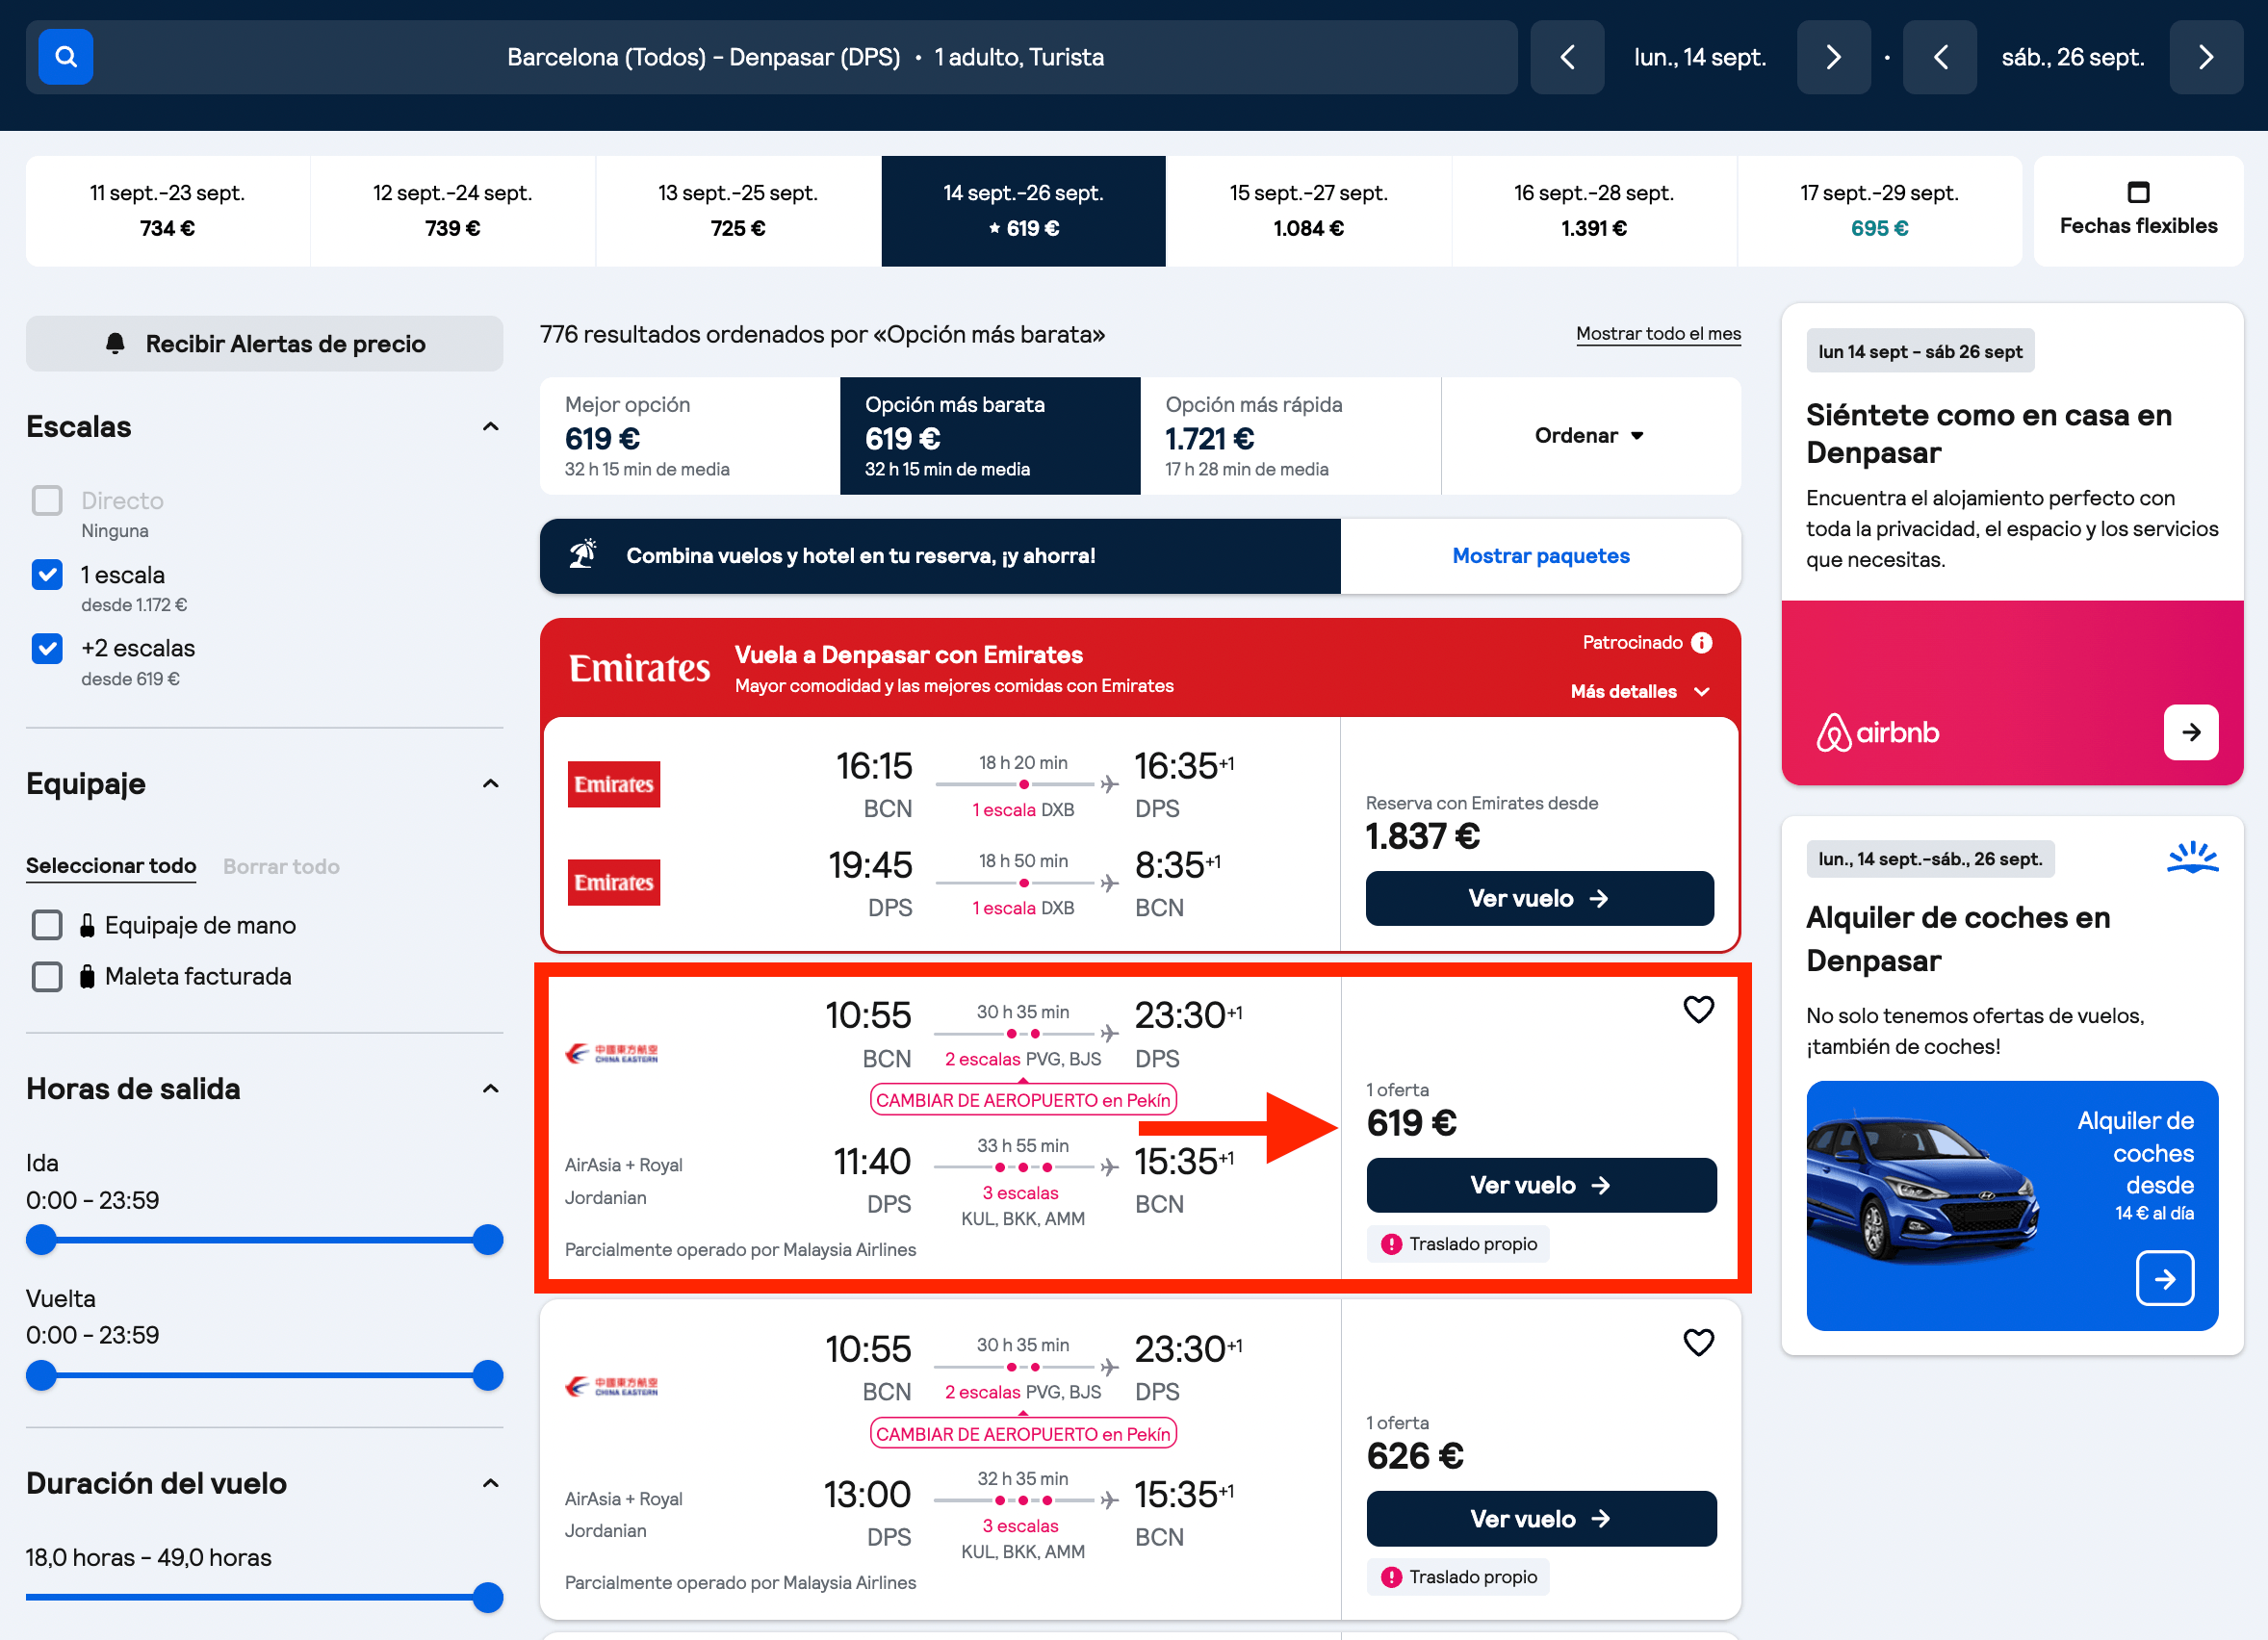This screenshot has height=1640, width=2268.
Task: Click Ver vuelo for the 626 € offer
Action: click(1541, 1518)
